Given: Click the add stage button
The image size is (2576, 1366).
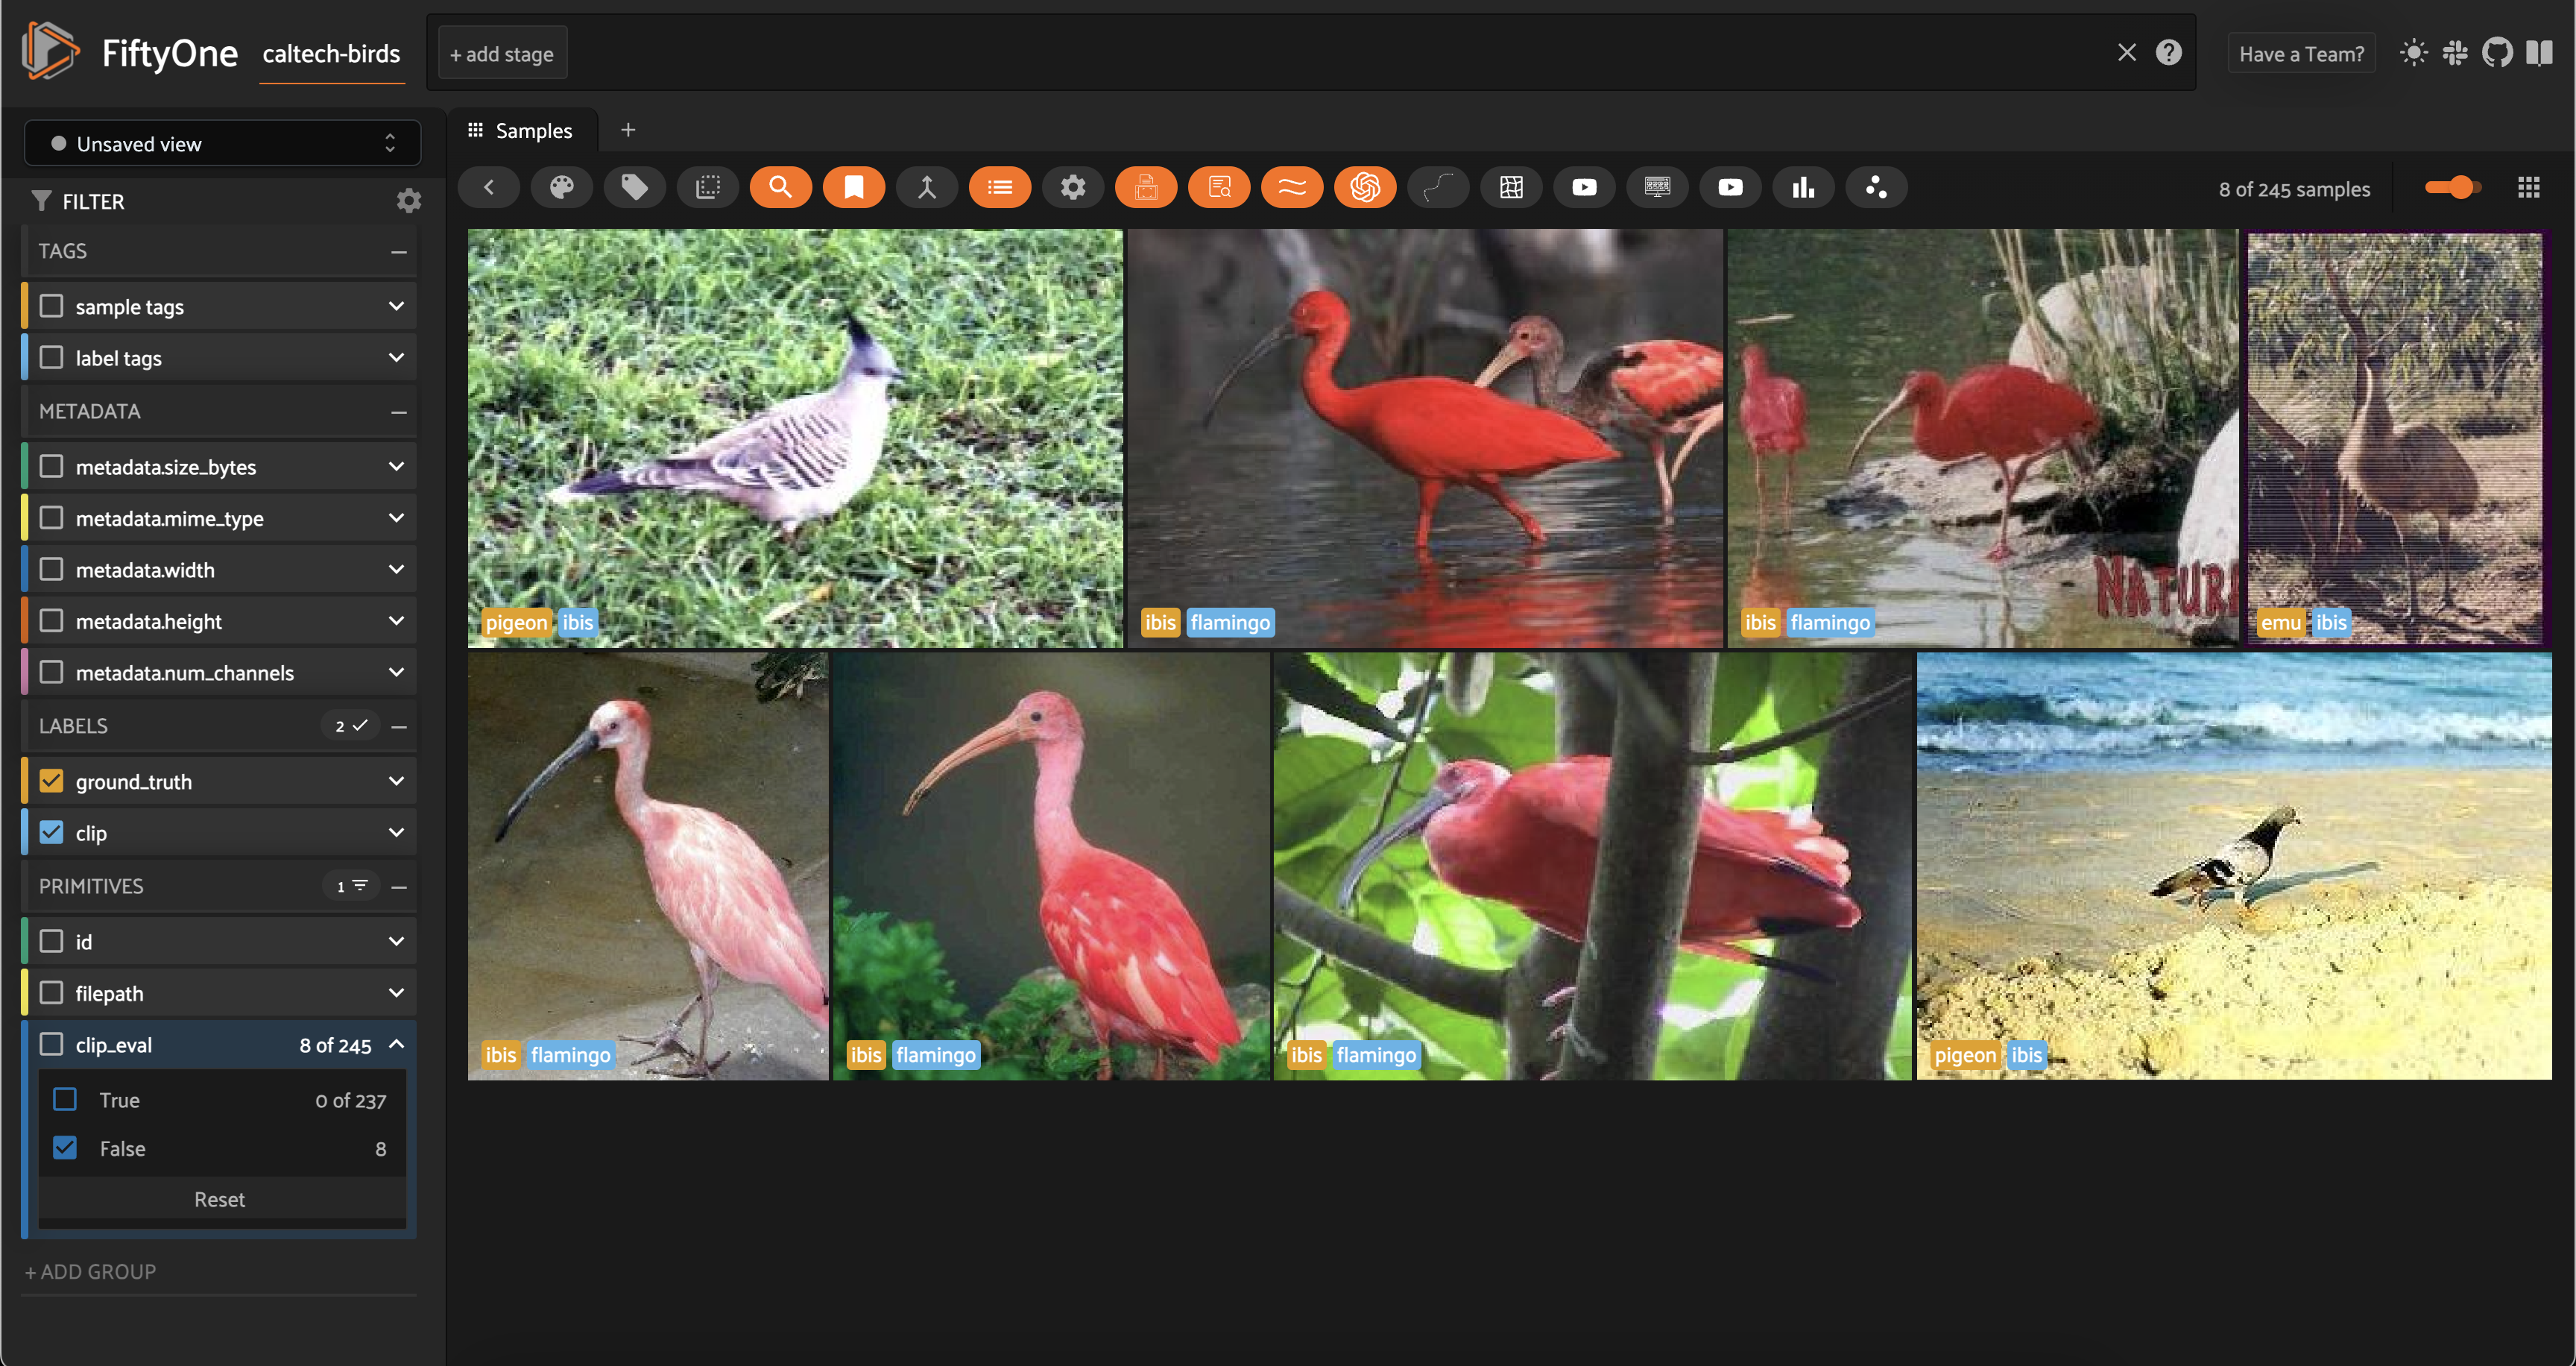Looking at the screenshot, I should [x=502, y=54].
